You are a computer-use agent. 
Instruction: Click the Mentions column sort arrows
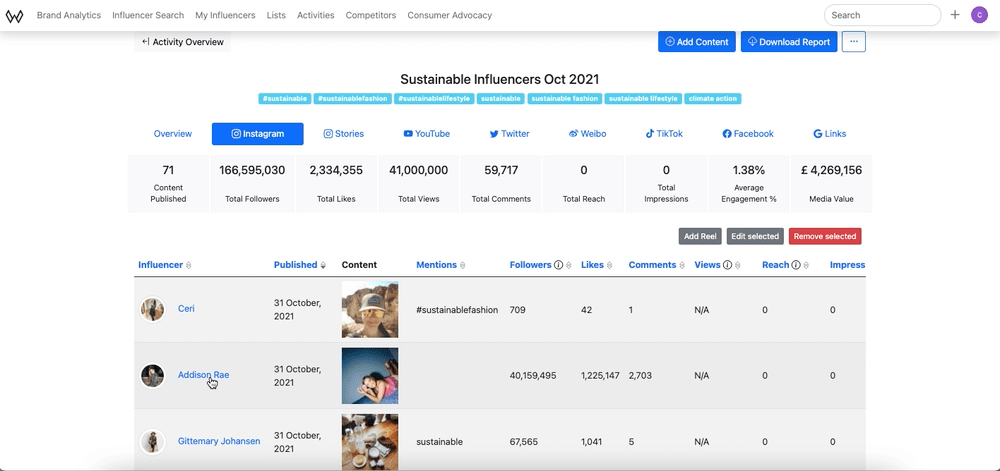[462, 265]
